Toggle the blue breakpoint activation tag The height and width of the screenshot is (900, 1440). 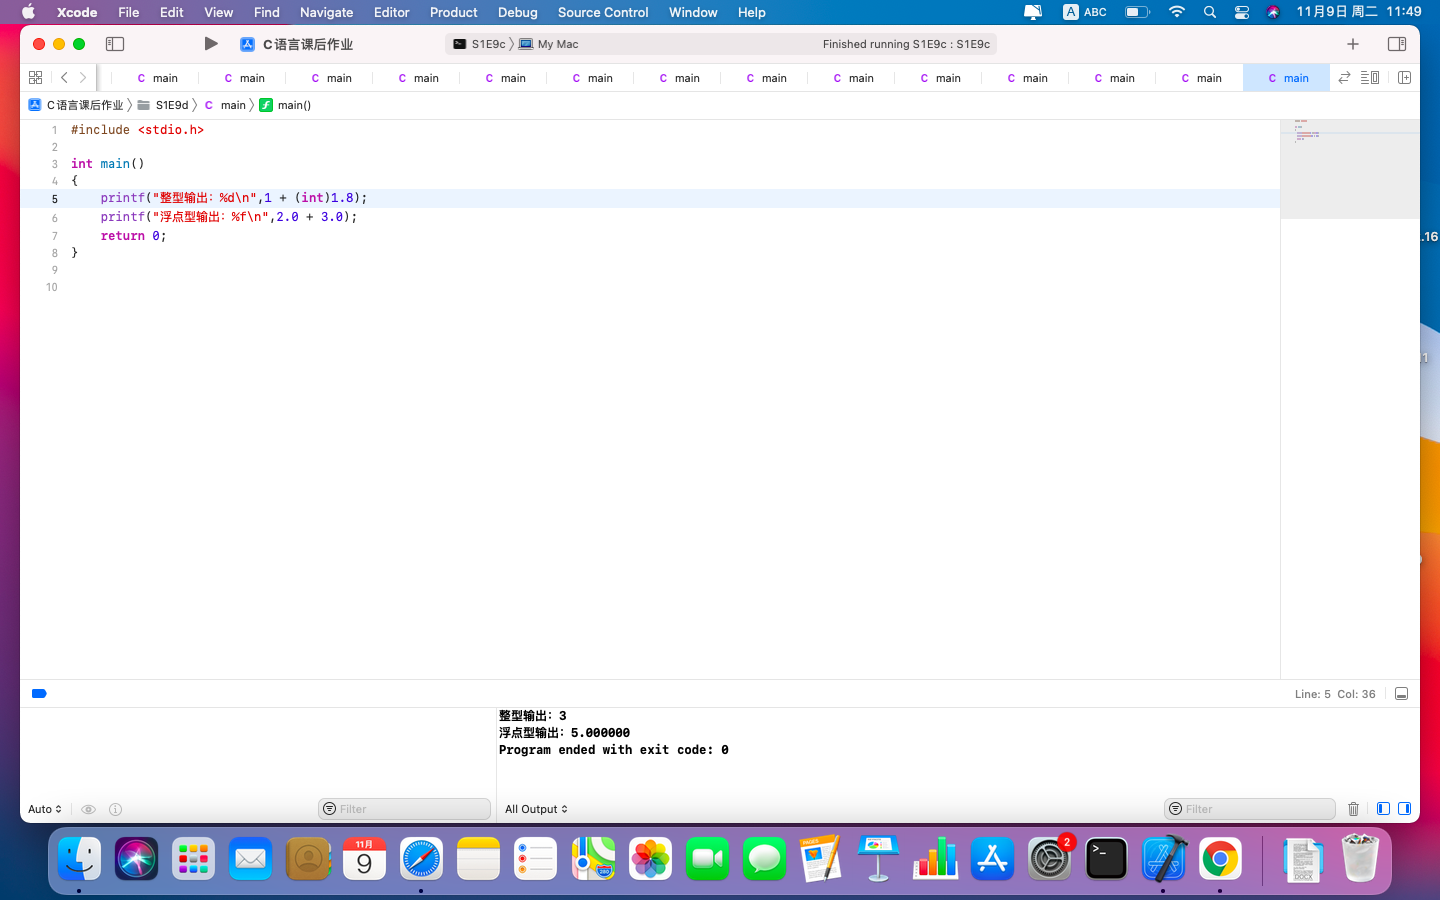pyautogui.click(x=39, y=693)
